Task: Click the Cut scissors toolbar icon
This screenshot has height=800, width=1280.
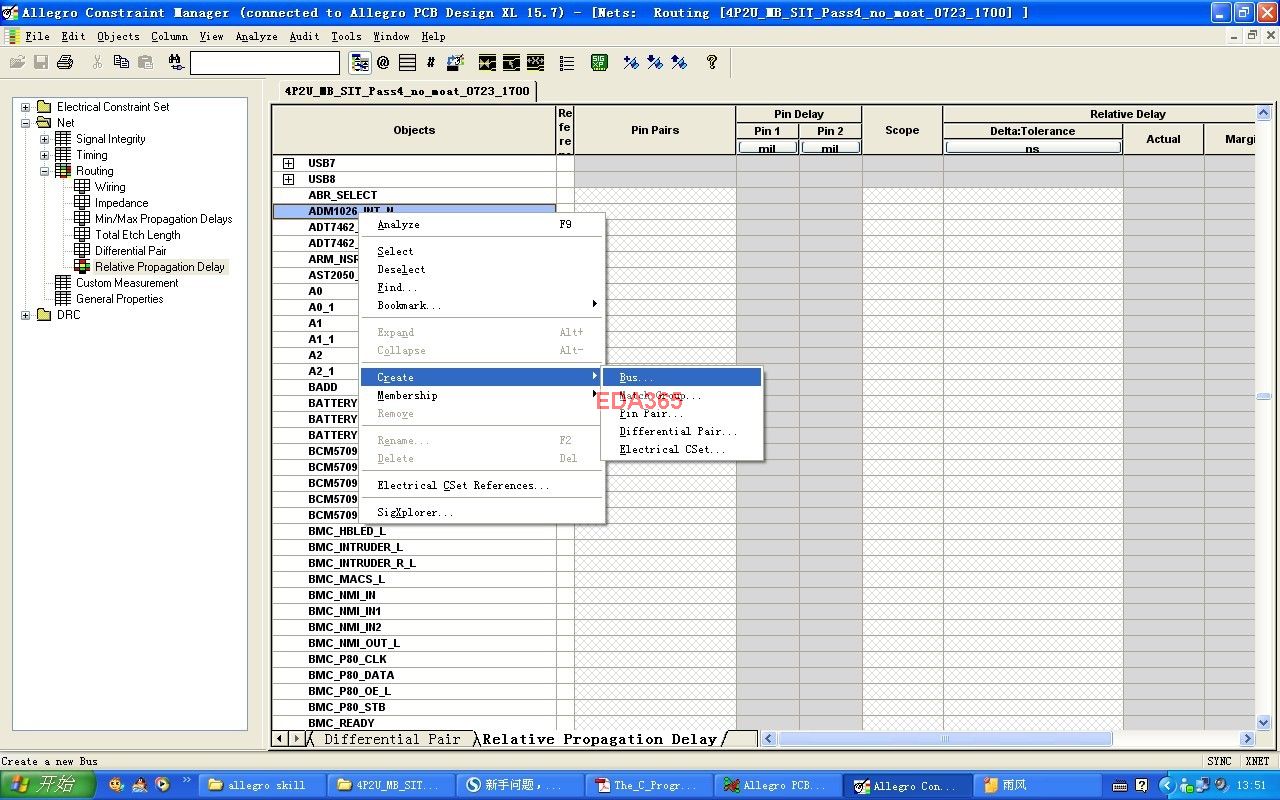Action: tap(97, 62)
